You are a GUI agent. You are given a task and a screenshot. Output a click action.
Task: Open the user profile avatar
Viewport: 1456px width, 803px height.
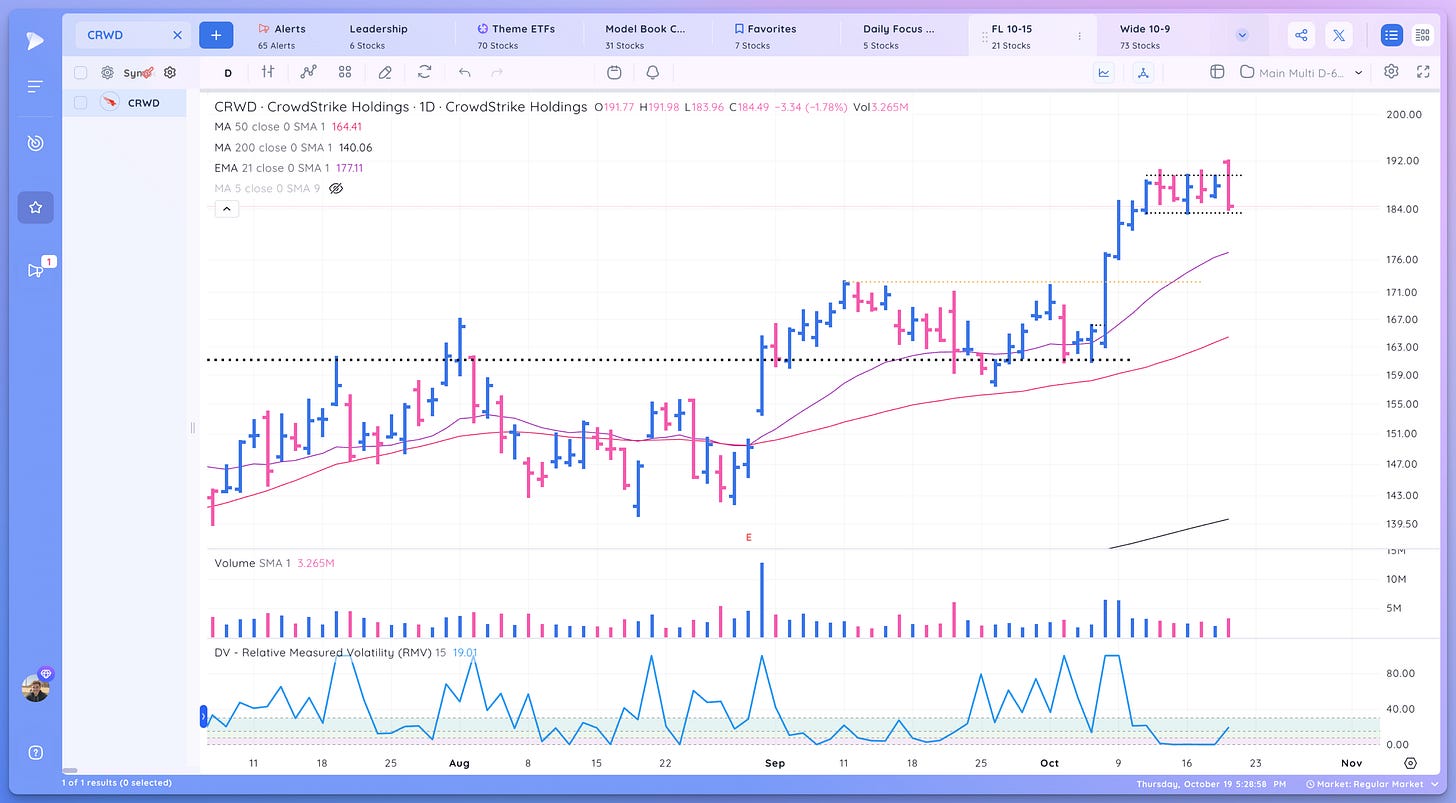click(x=35, y=688)
